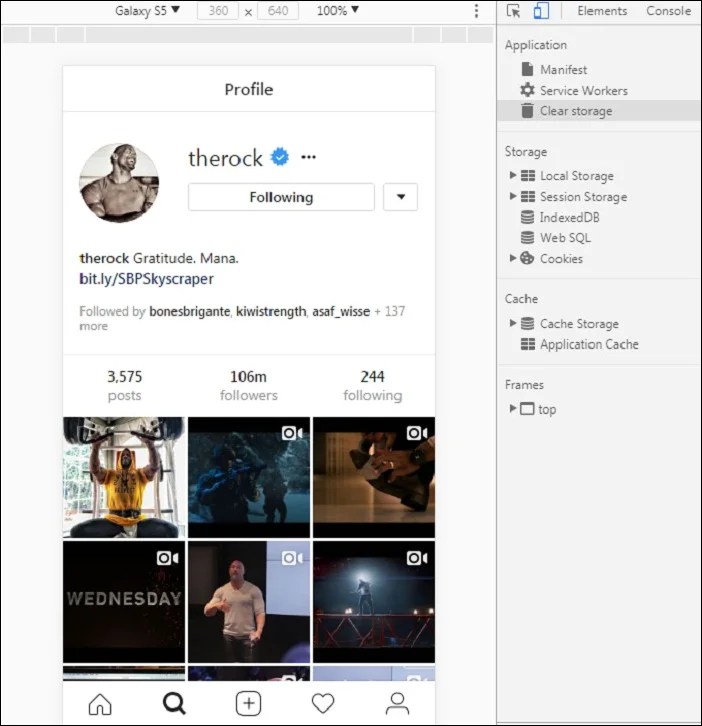Select Cache Storage entry
This screenshot has width=702, height=726.
click(x=579, y=324)
